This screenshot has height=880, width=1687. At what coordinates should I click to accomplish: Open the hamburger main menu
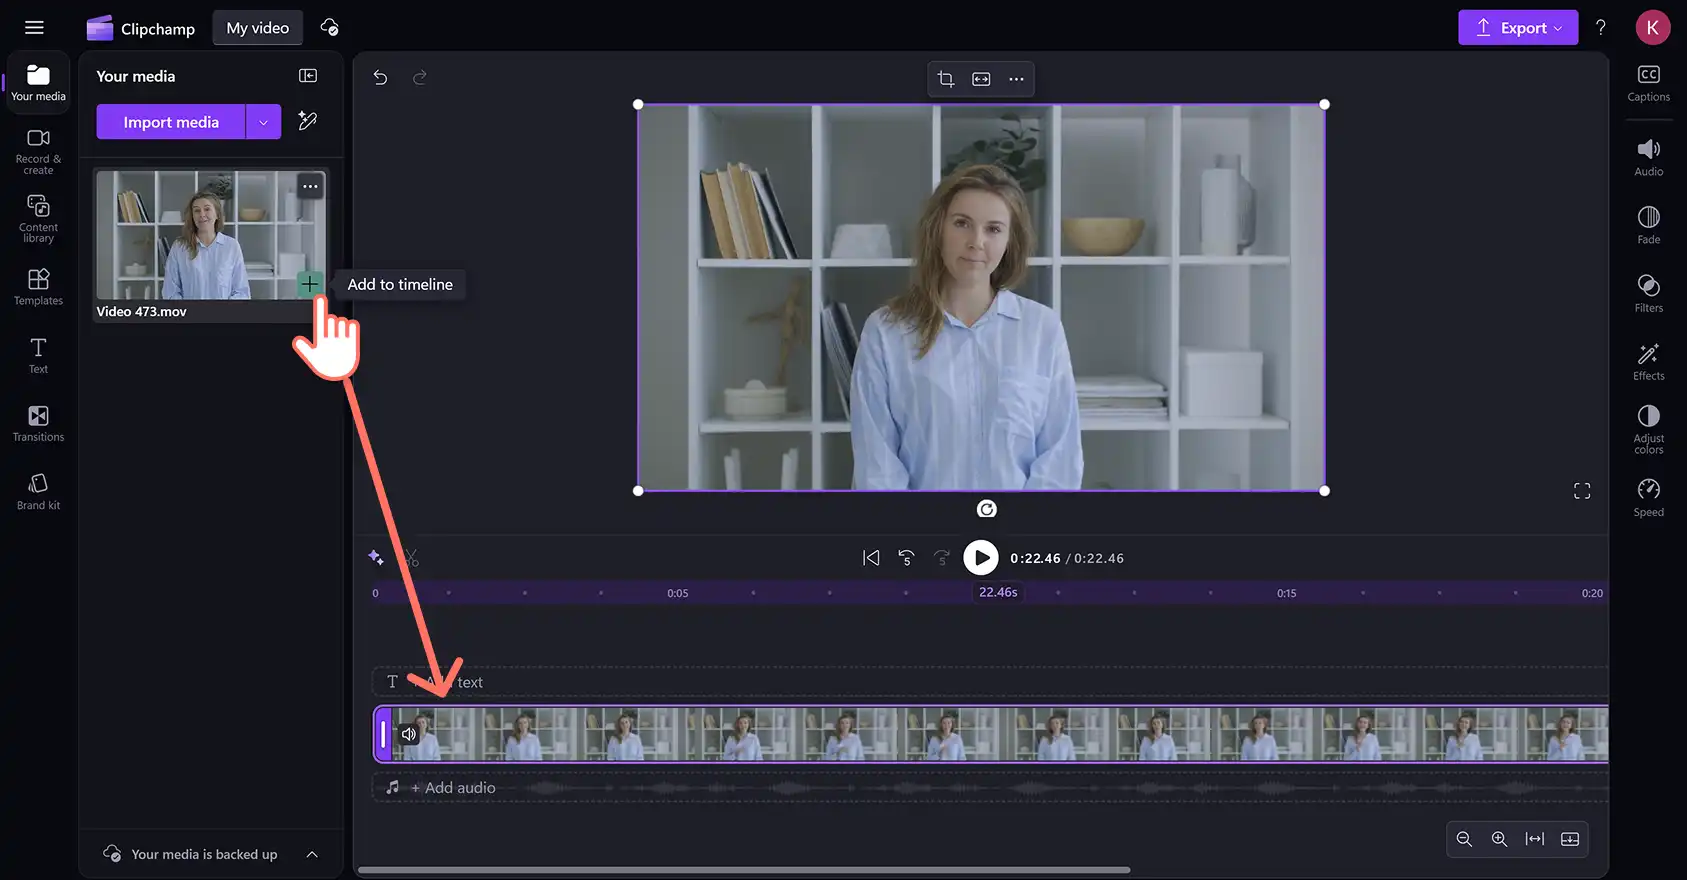click(x=34, y=28)
